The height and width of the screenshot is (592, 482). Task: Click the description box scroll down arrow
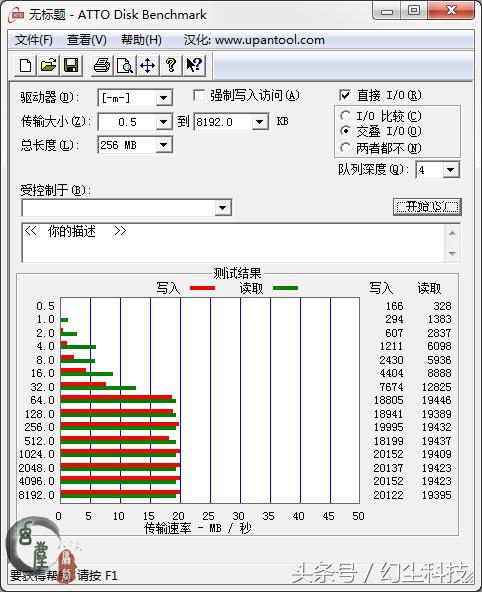(452, 253)
